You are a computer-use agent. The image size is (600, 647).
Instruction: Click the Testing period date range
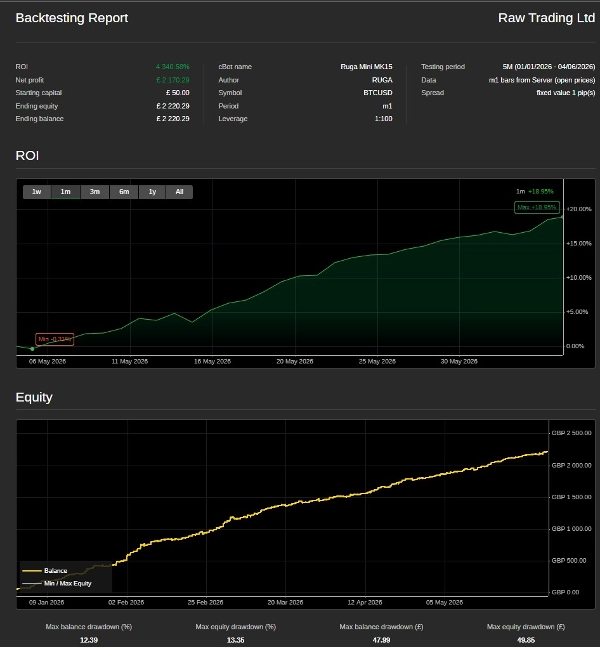click(549, 67)
